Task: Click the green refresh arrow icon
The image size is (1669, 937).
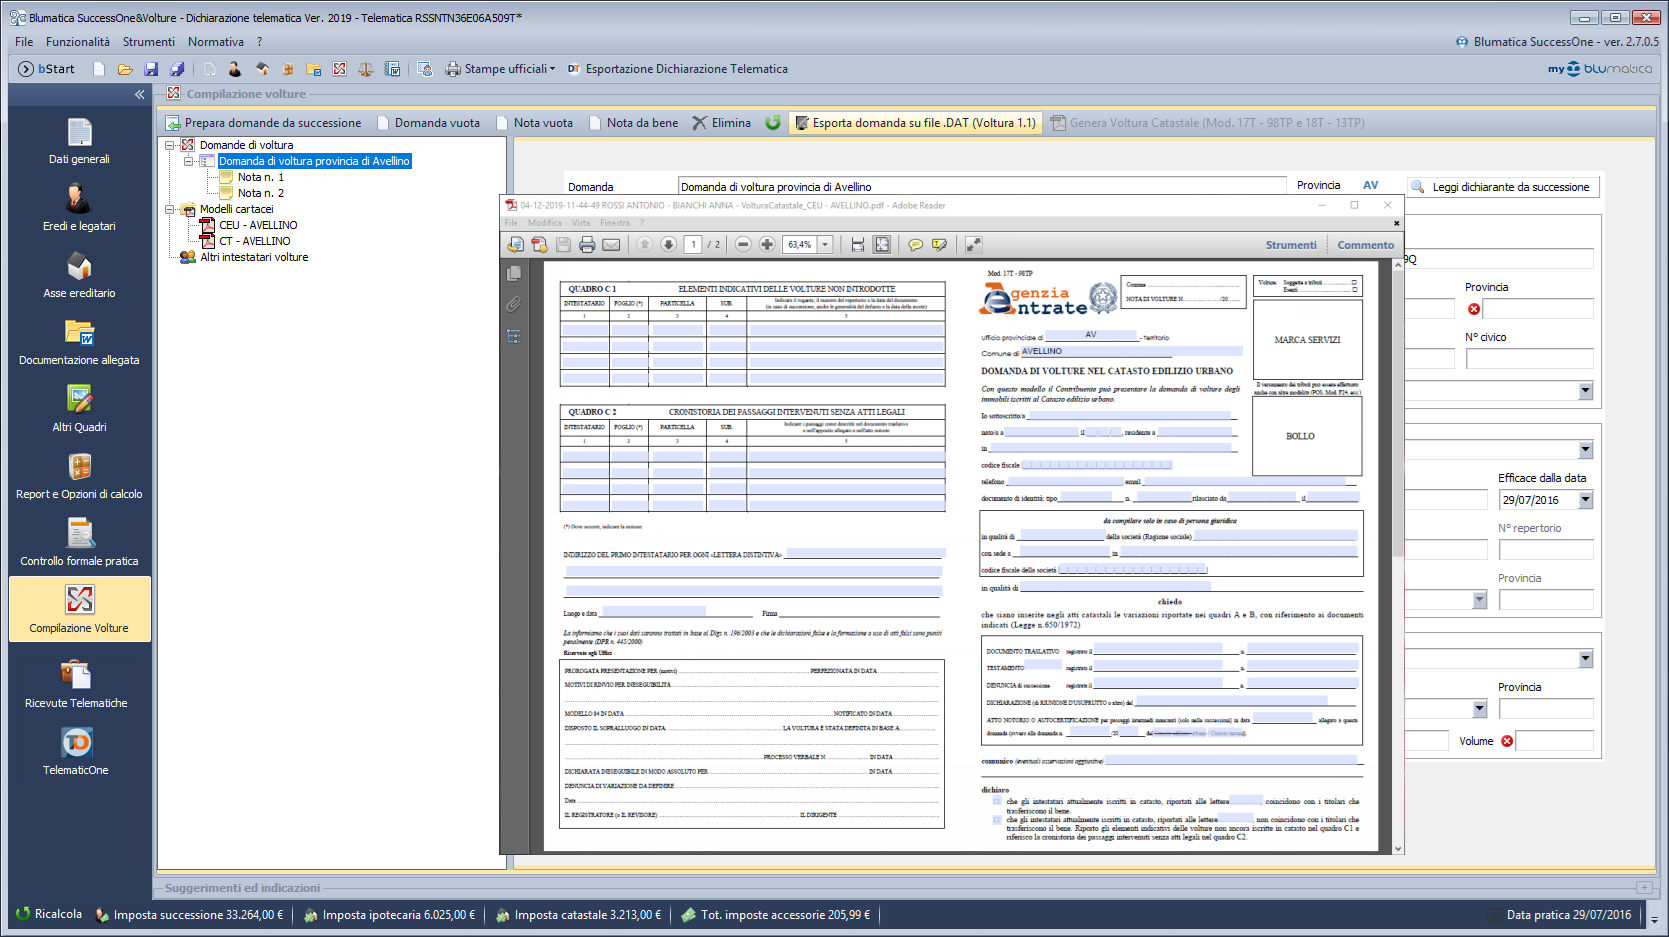Action: (773, 123)
